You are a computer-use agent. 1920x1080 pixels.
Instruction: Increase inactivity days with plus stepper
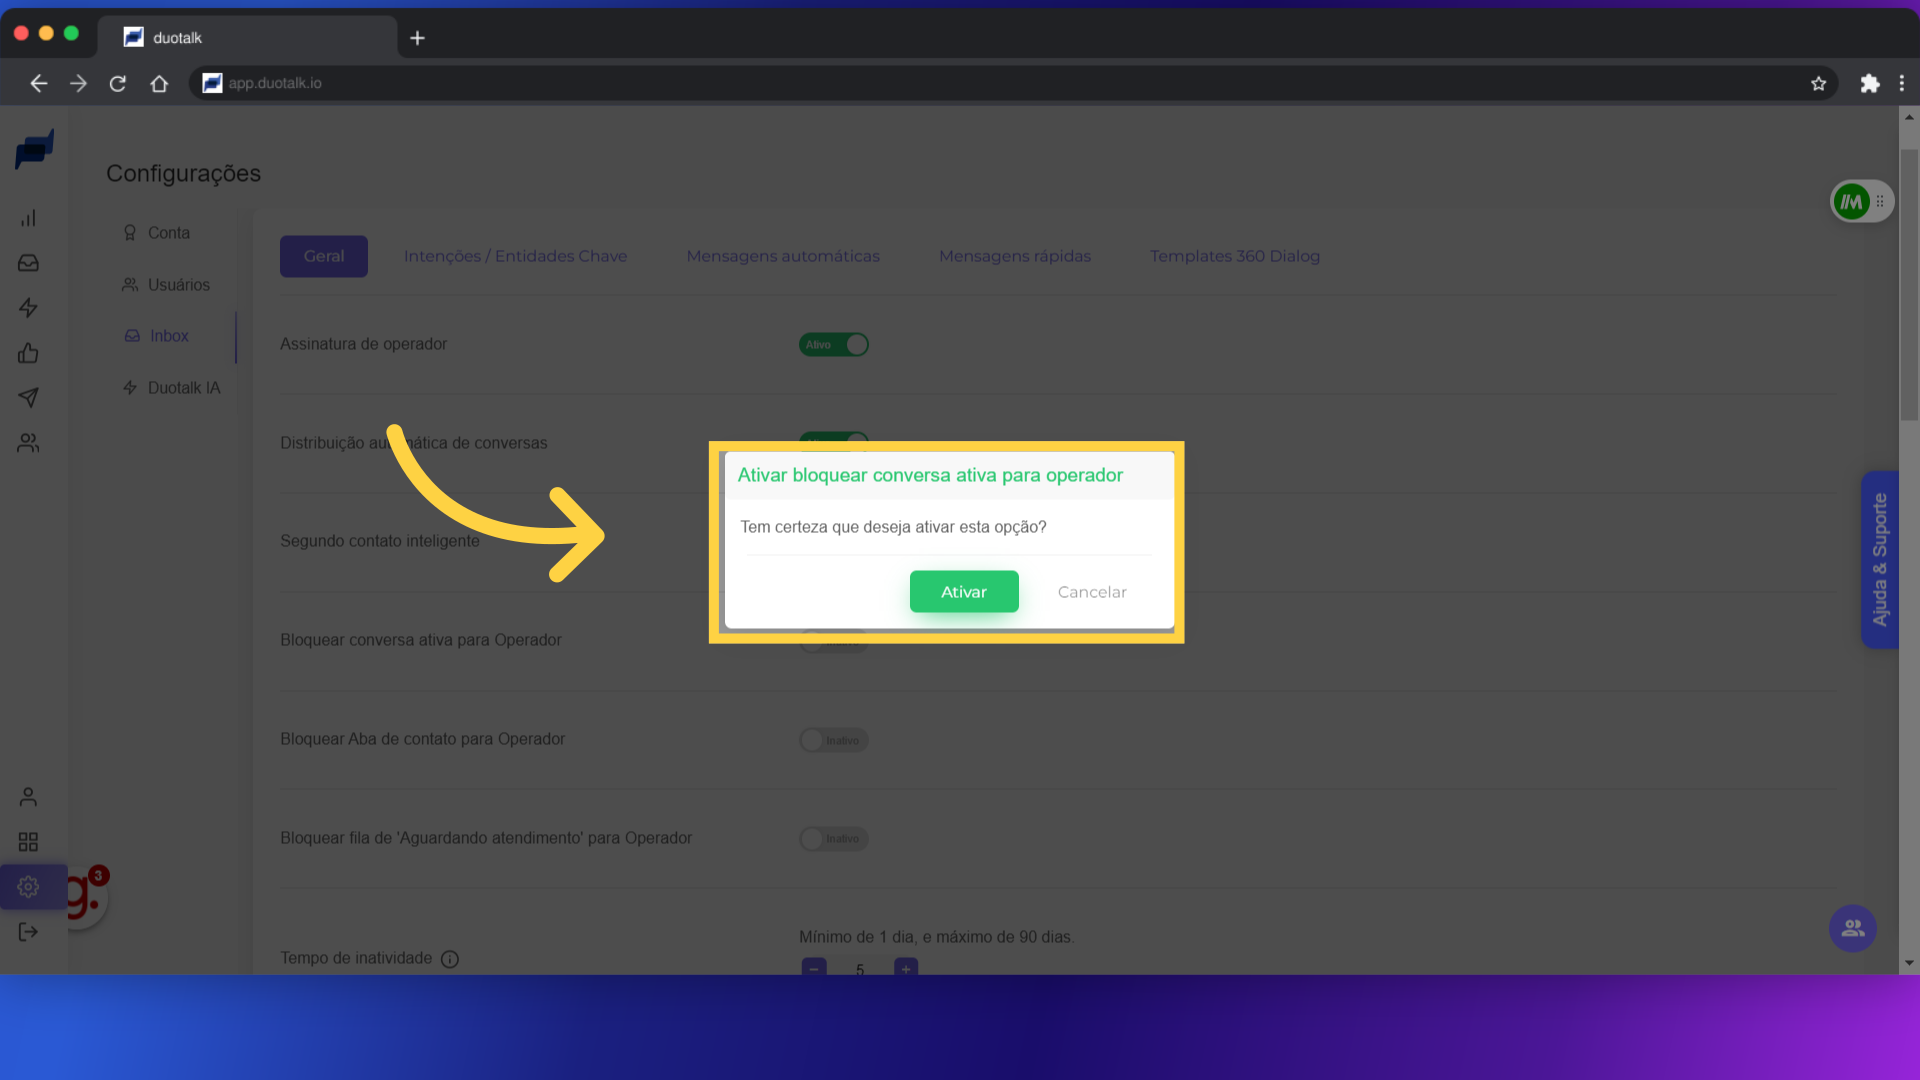[906, 968]
